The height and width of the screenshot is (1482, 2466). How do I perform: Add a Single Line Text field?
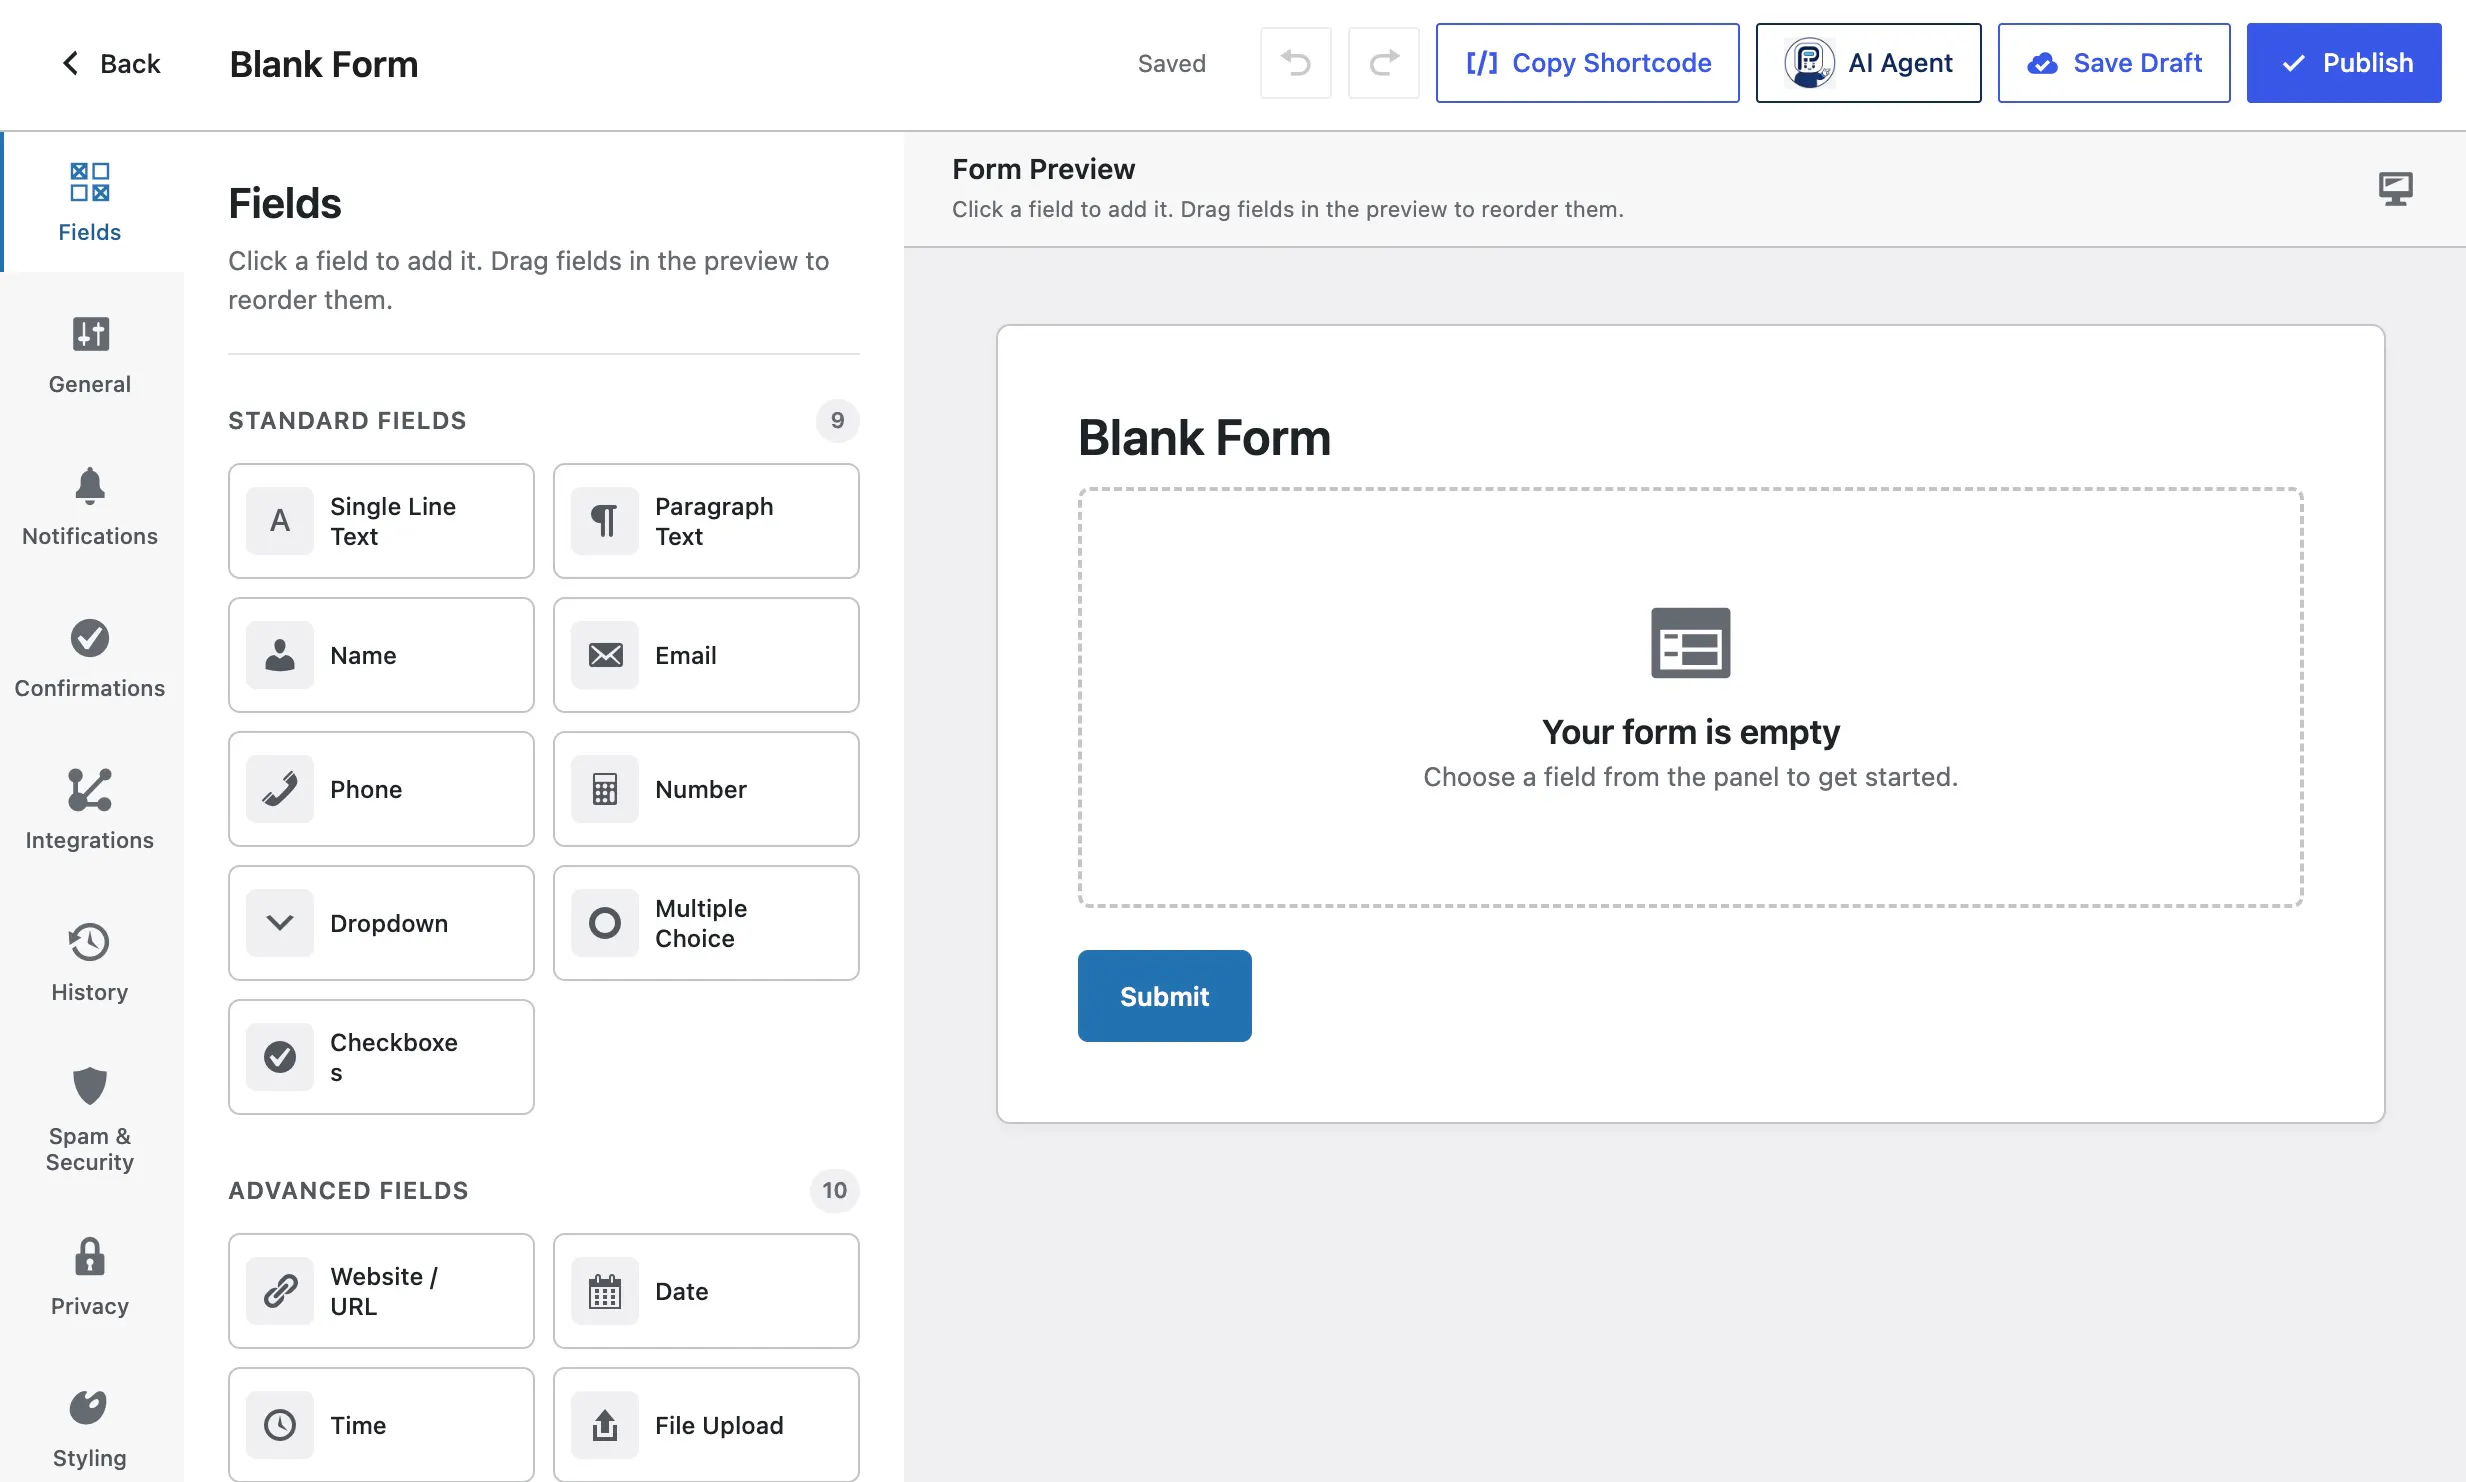[381, 521]
